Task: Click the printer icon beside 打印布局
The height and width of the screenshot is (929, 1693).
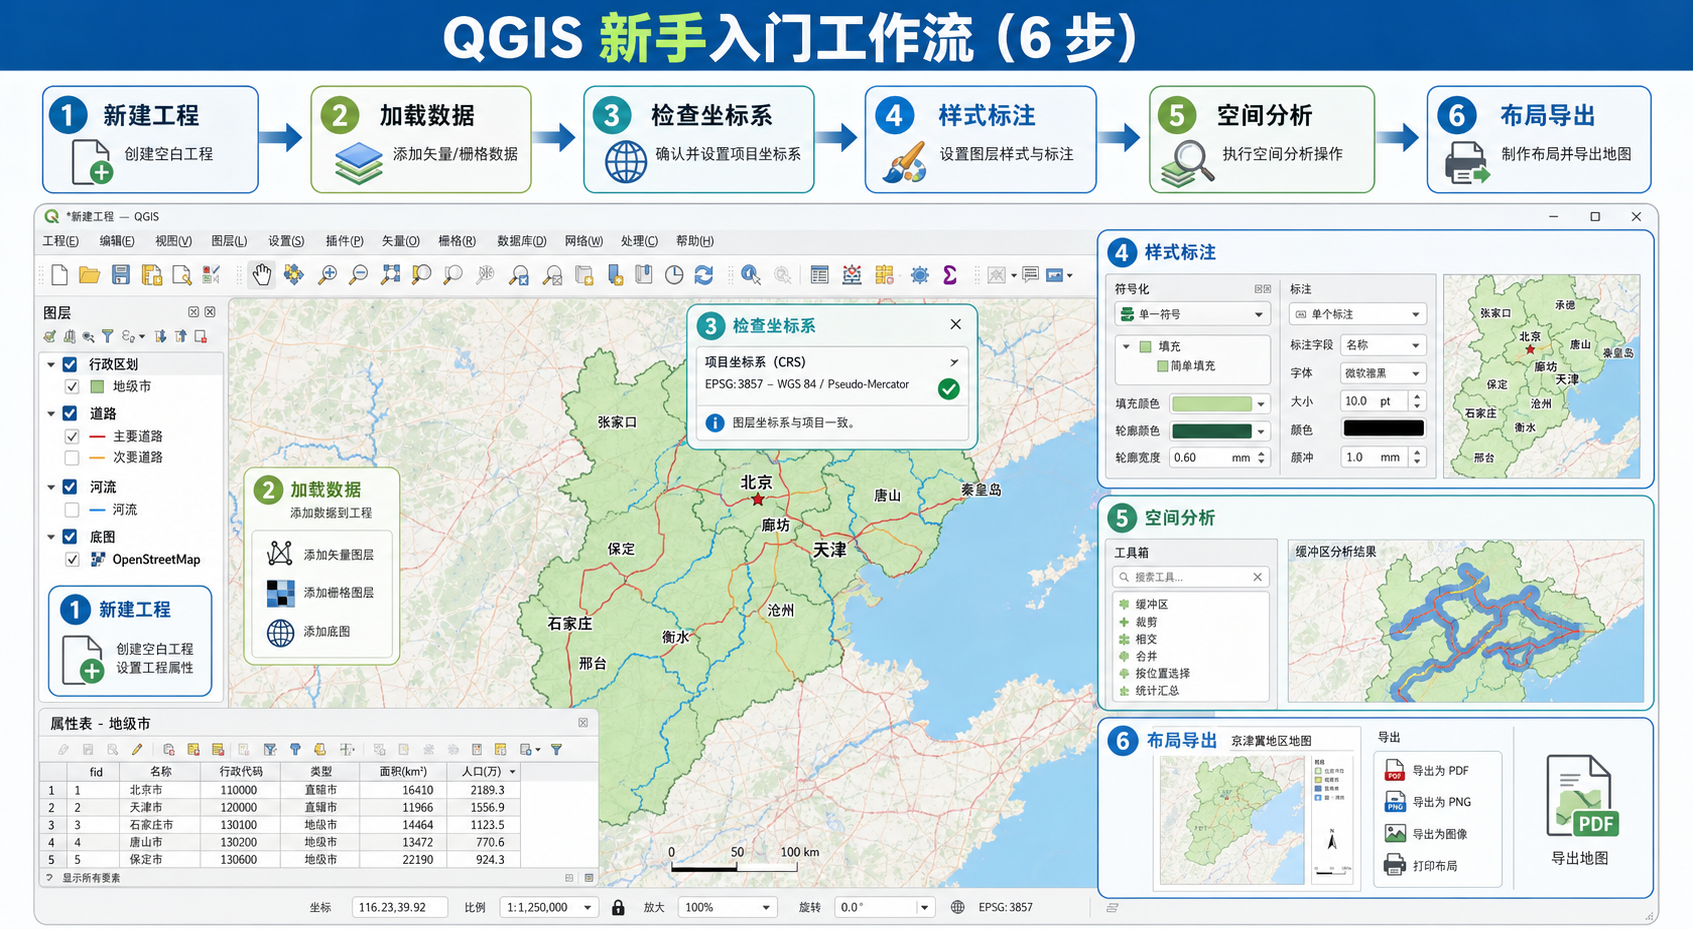Action: point(1395,865)
